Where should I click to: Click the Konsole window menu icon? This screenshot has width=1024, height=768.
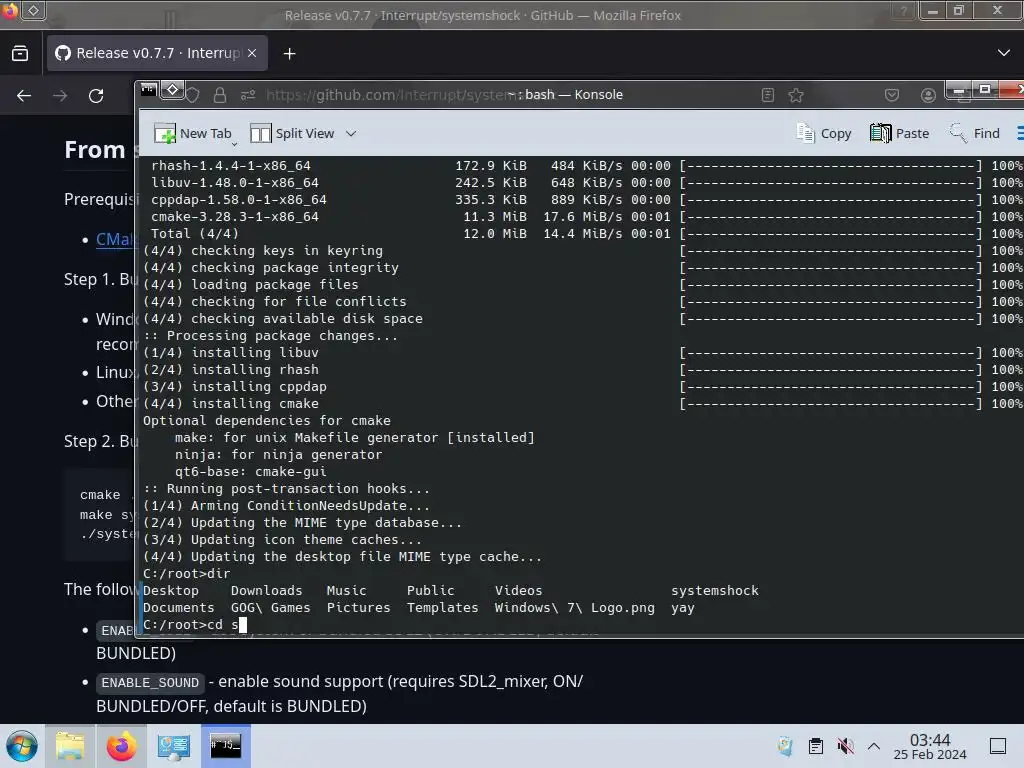pyautogui.click(x=149, y=89)
